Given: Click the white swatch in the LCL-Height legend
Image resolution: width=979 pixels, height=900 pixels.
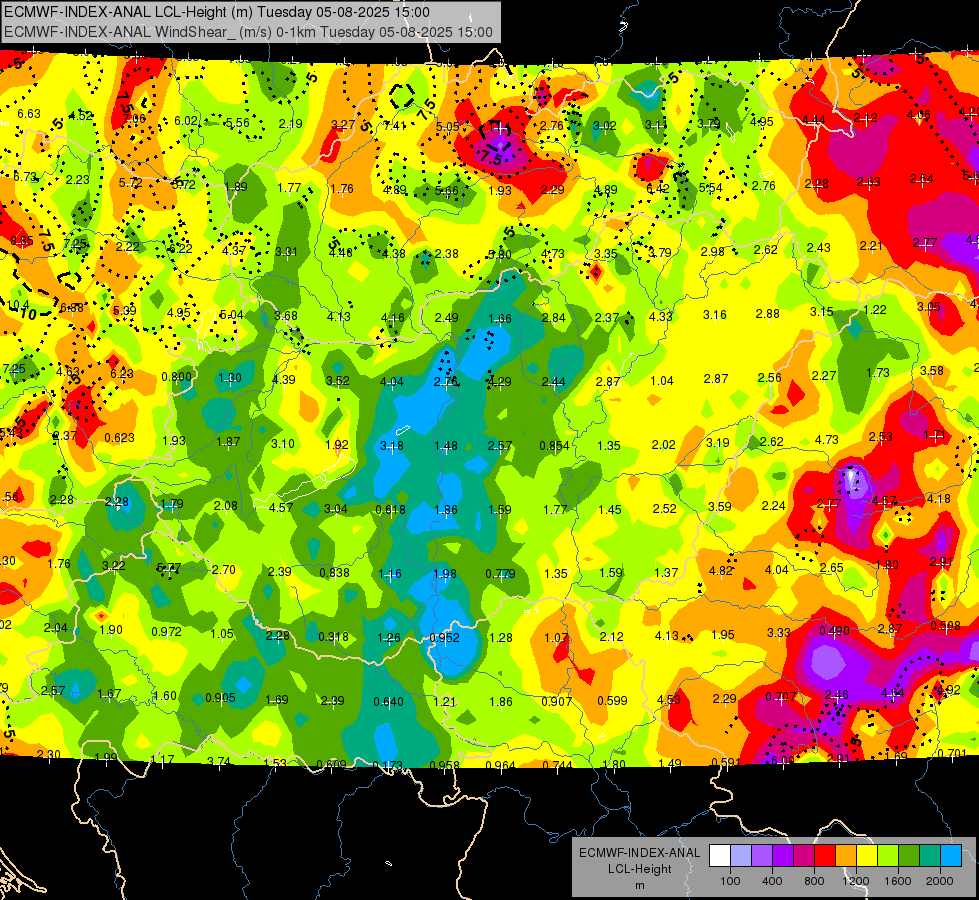Looking at the screenshot, I should [x=720, y=856].
